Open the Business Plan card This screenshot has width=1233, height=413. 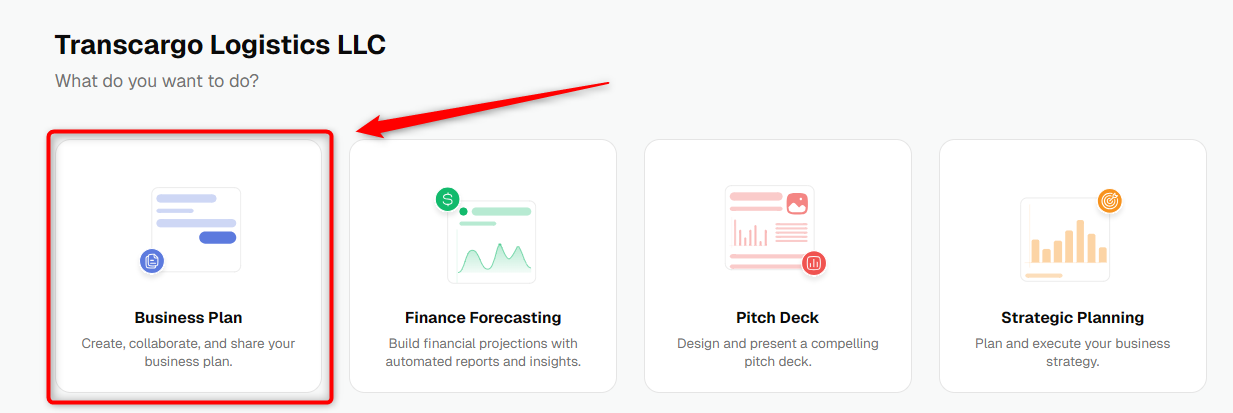189,265
